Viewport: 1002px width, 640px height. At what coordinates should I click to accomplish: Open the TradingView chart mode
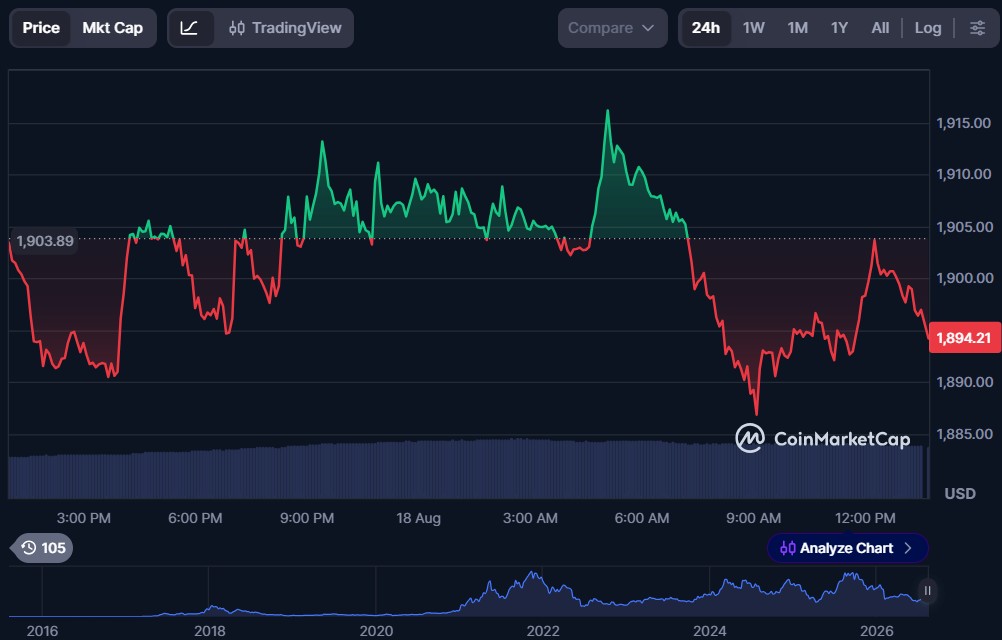(285, 28)
